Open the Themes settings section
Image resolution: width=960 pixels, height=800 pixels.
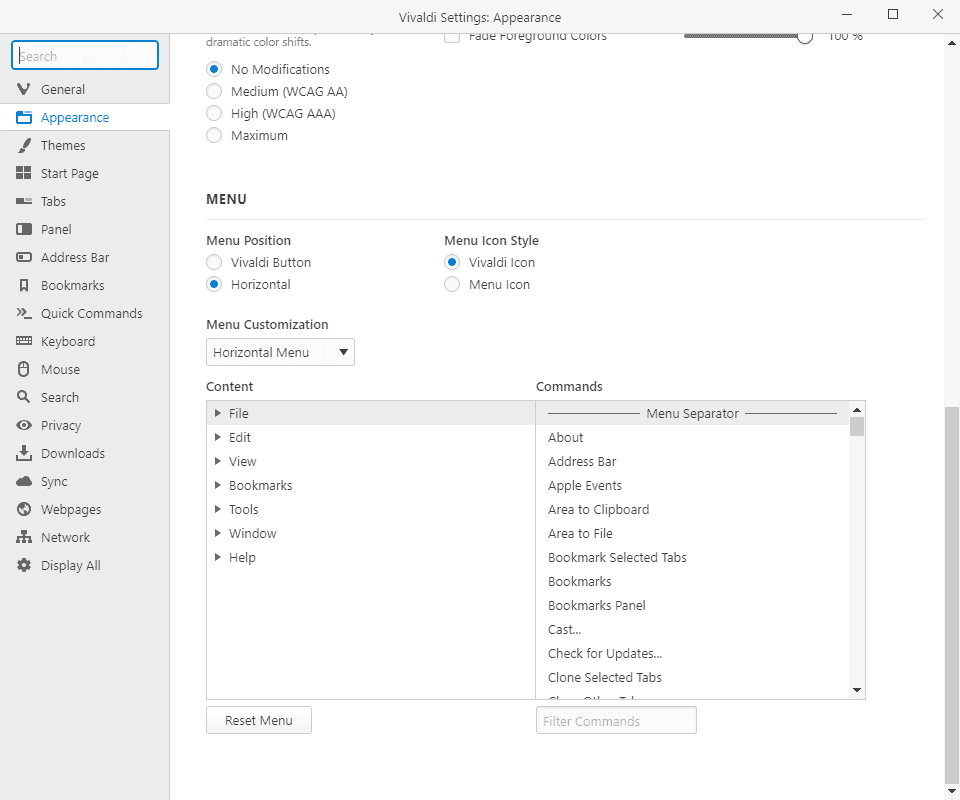point(62,145)
